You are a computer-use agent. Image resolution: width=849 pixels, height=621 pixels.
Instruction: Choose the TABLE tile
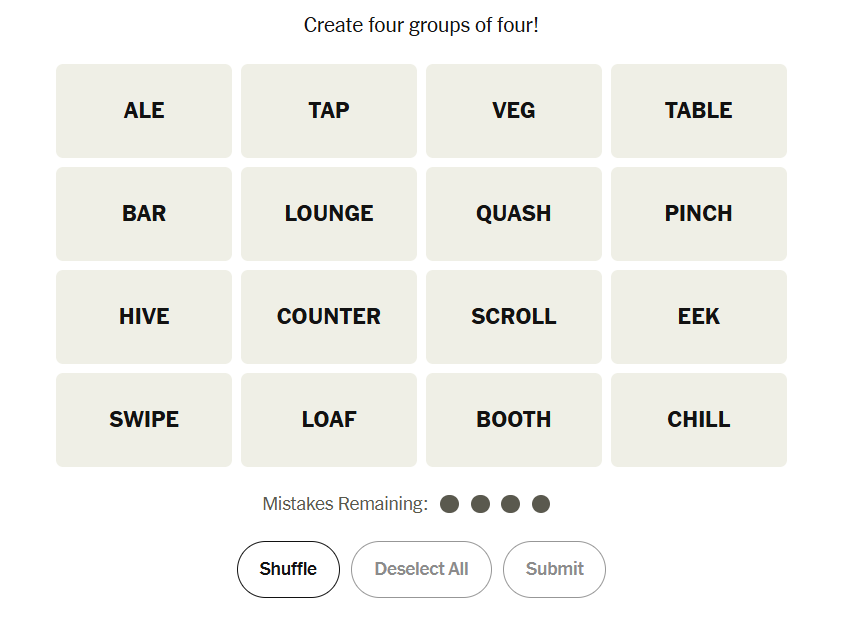[x=699, y=111]
